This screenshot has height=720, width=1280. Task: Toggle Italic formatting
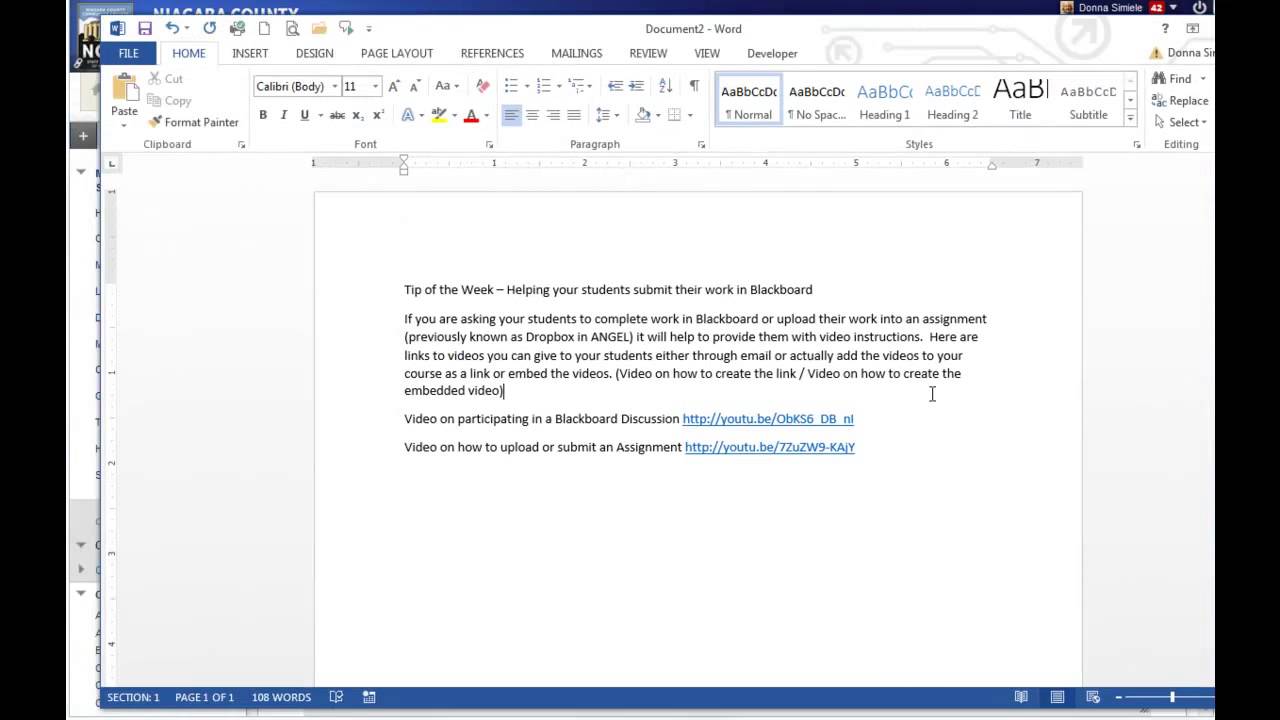[x=284, y=115]
